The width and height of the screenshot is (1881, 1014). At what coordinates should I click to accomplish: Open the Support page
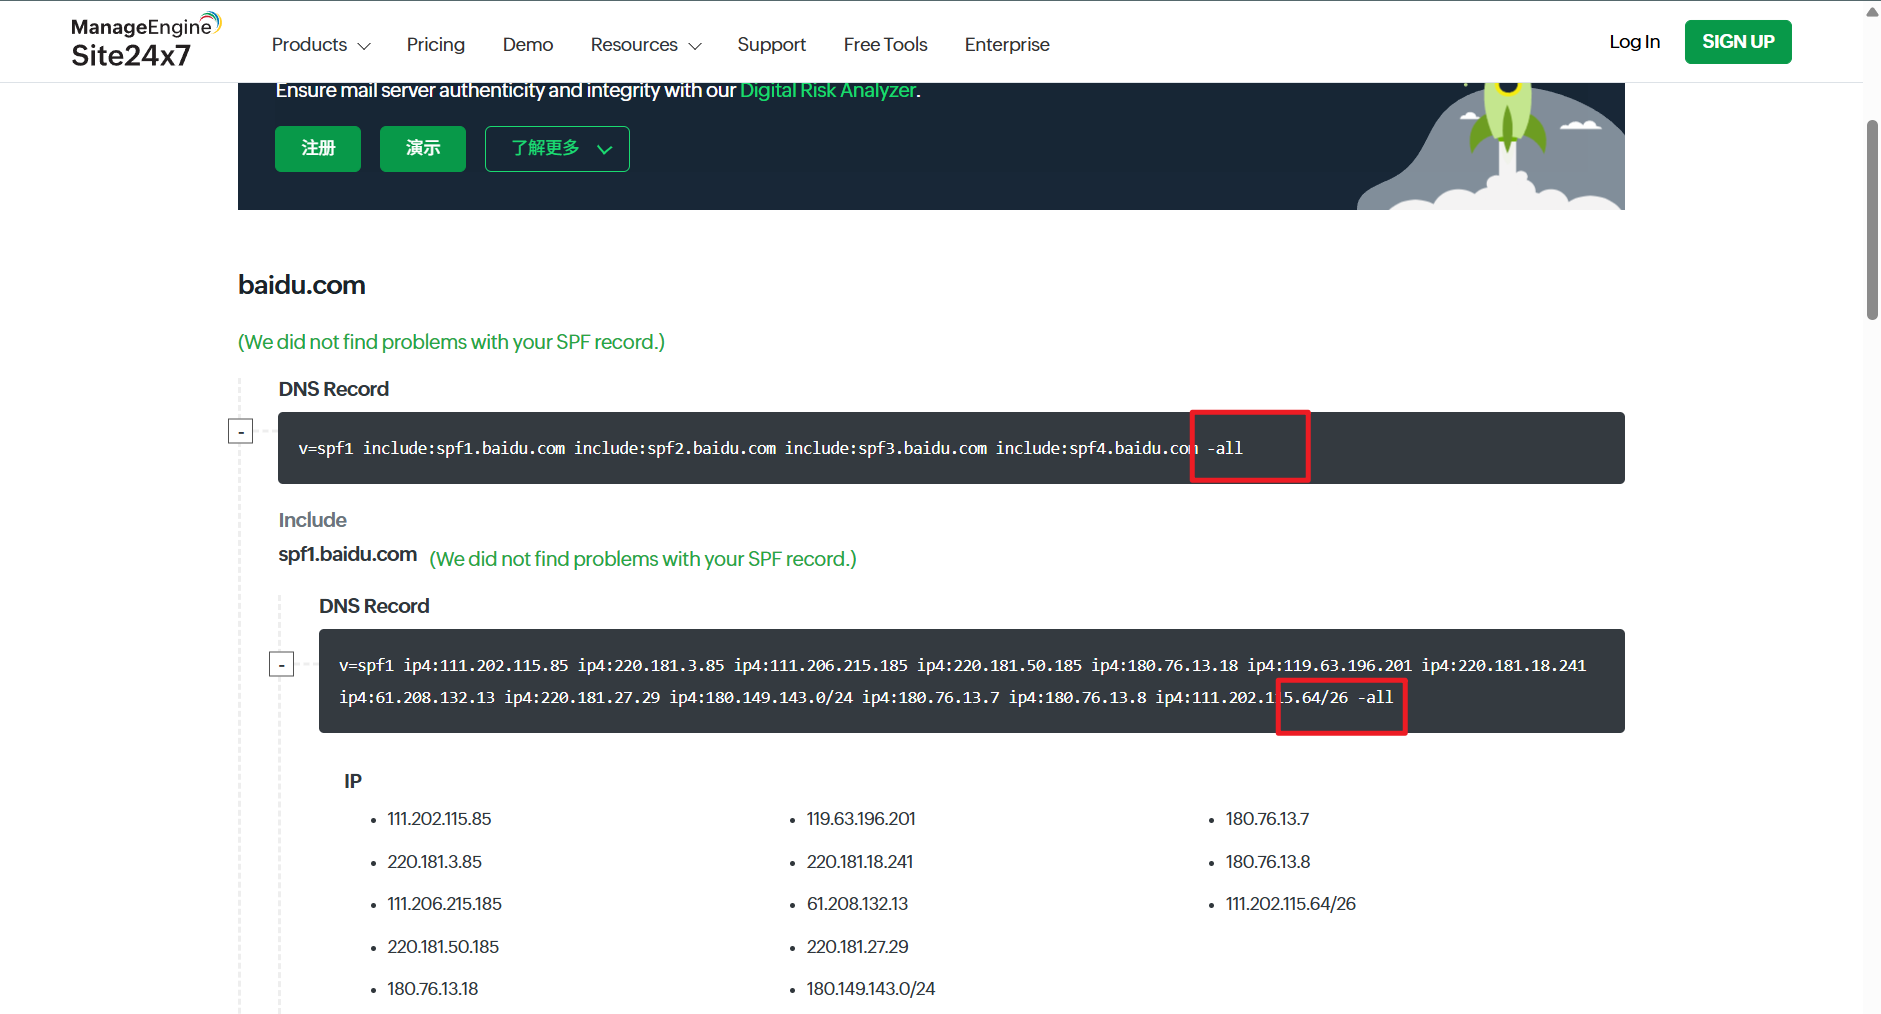click(771, 45)
